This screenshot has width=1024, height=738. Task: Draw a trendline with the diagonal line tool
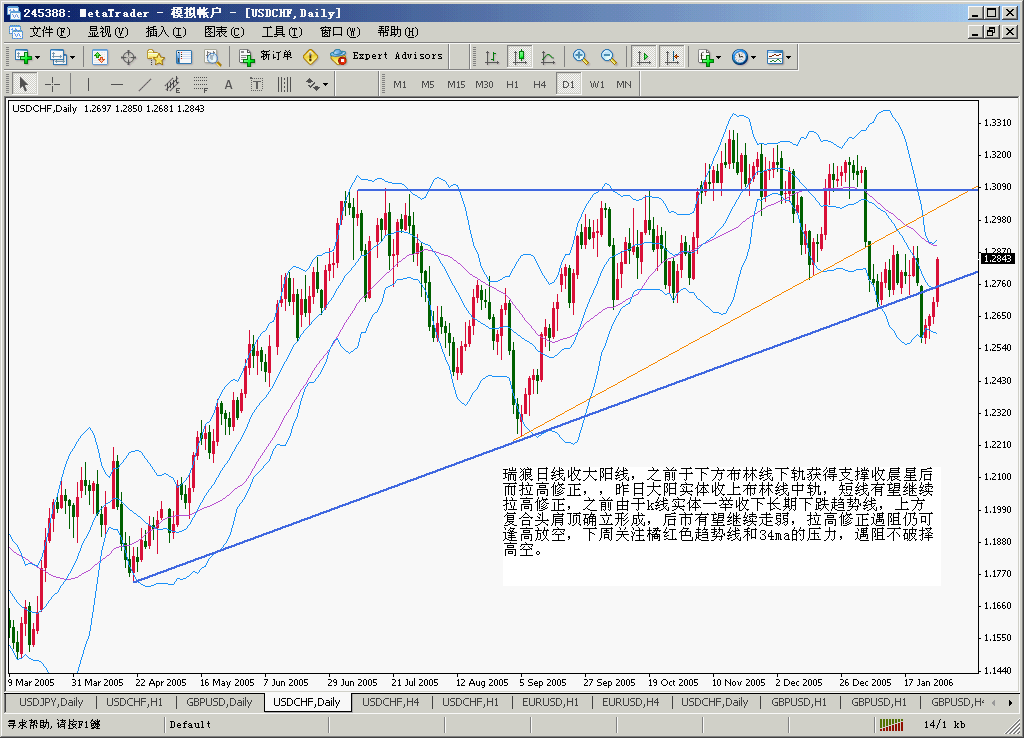point(145,85)
